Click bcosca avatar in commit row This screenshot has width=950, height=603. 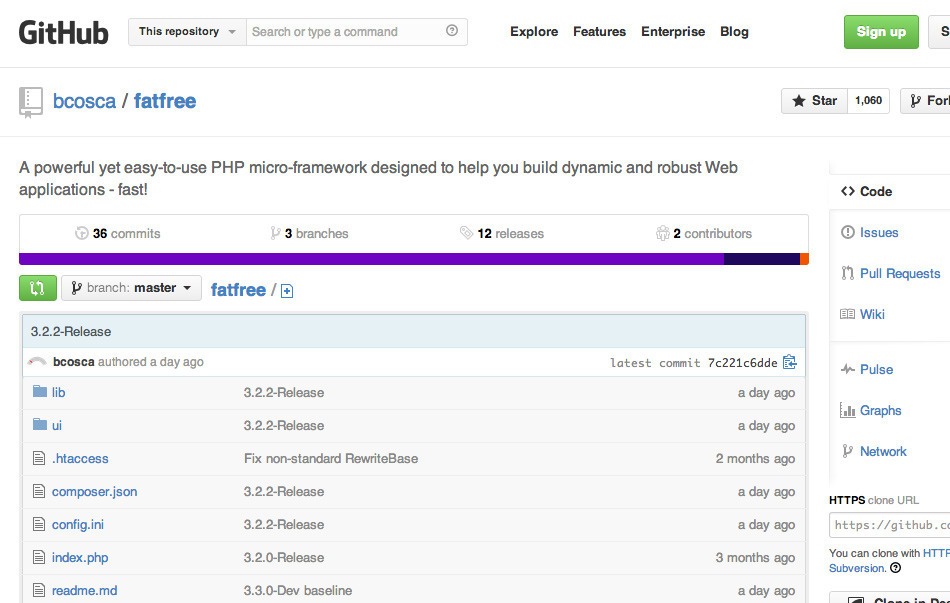tap(37, 362)
